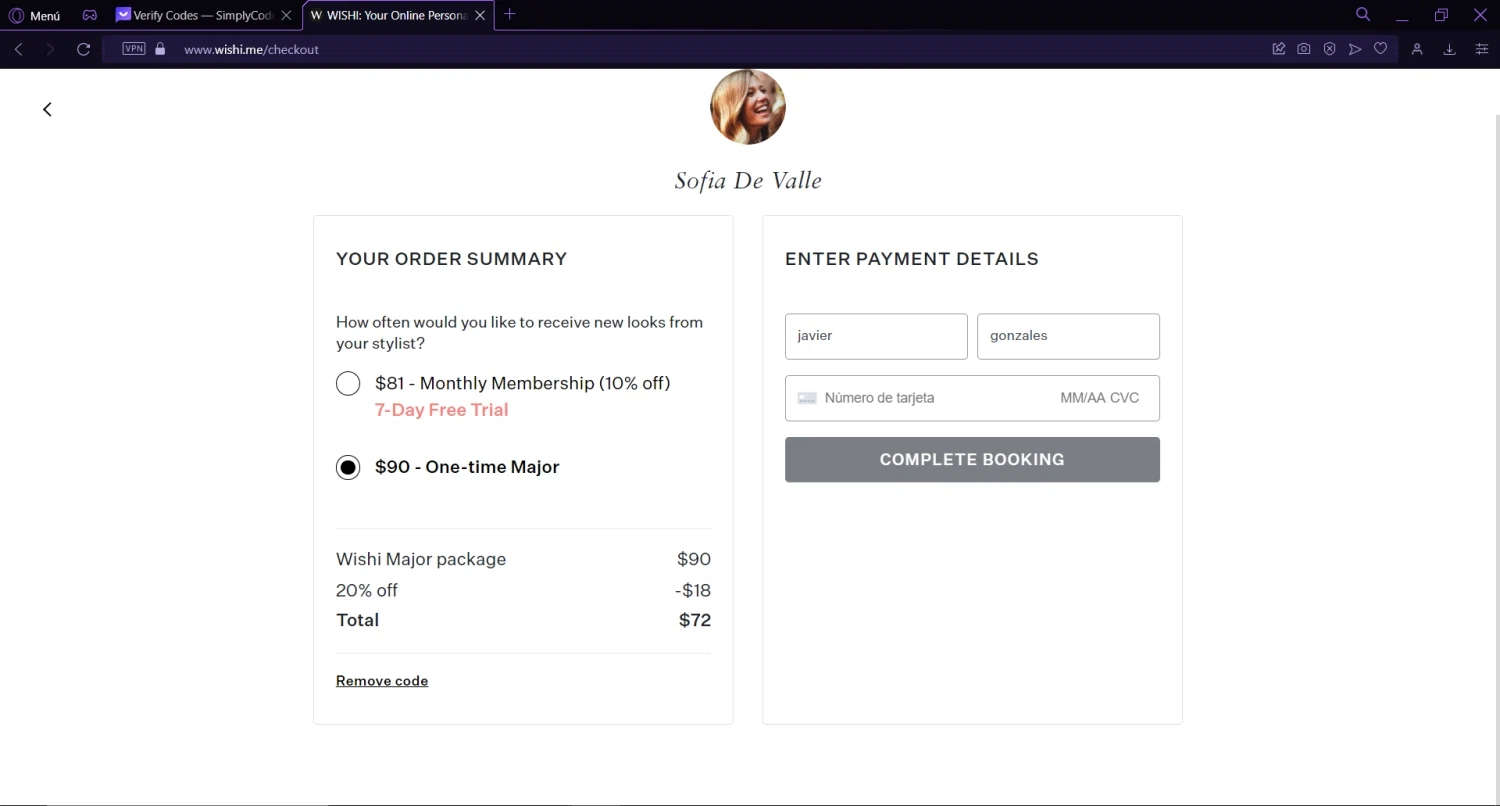Viewport: 1500px width, 806px height.
Task: Click the Total $72 amount
Action: [x=695, y=620]
